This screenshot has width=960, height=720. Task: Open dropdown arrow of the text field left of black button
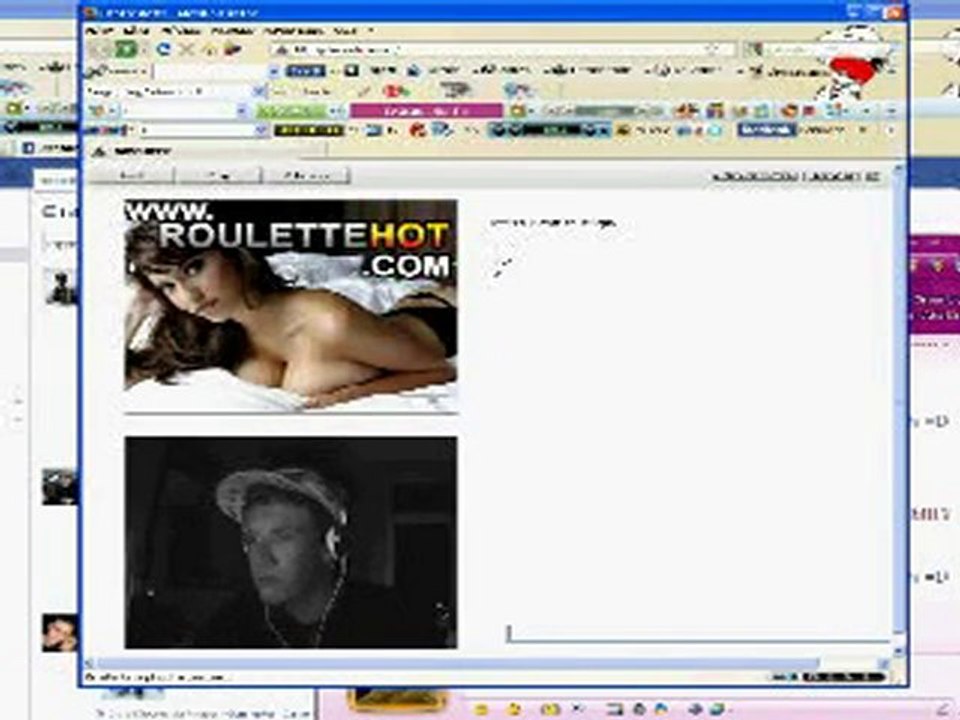261,130
